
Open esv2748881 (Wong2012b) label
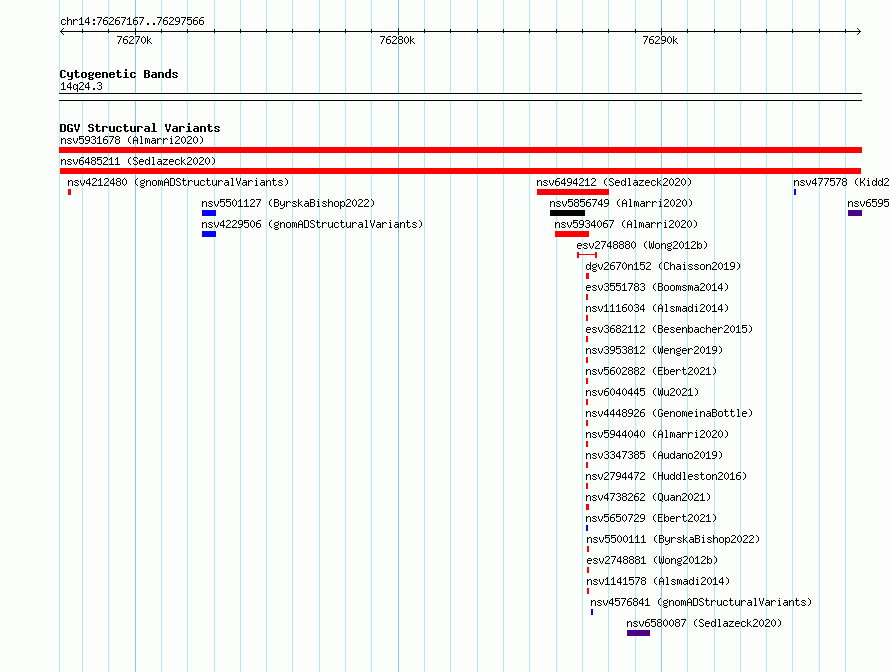click(x=652, y=560)
